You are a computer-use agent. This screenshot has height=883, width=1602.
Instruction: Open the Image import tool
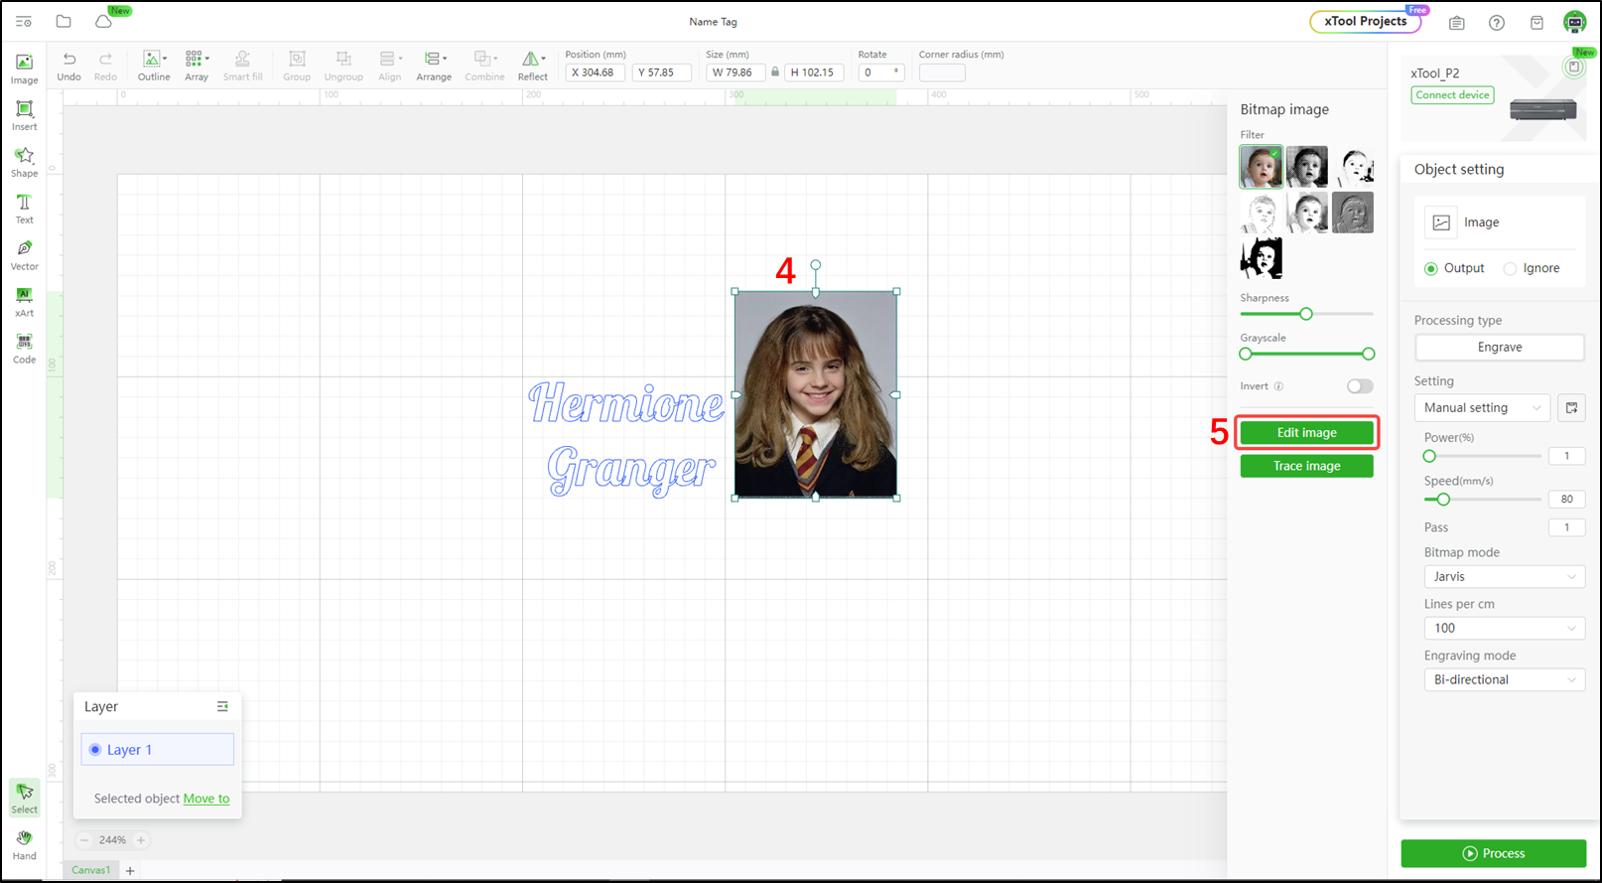(x=24, y=68)
